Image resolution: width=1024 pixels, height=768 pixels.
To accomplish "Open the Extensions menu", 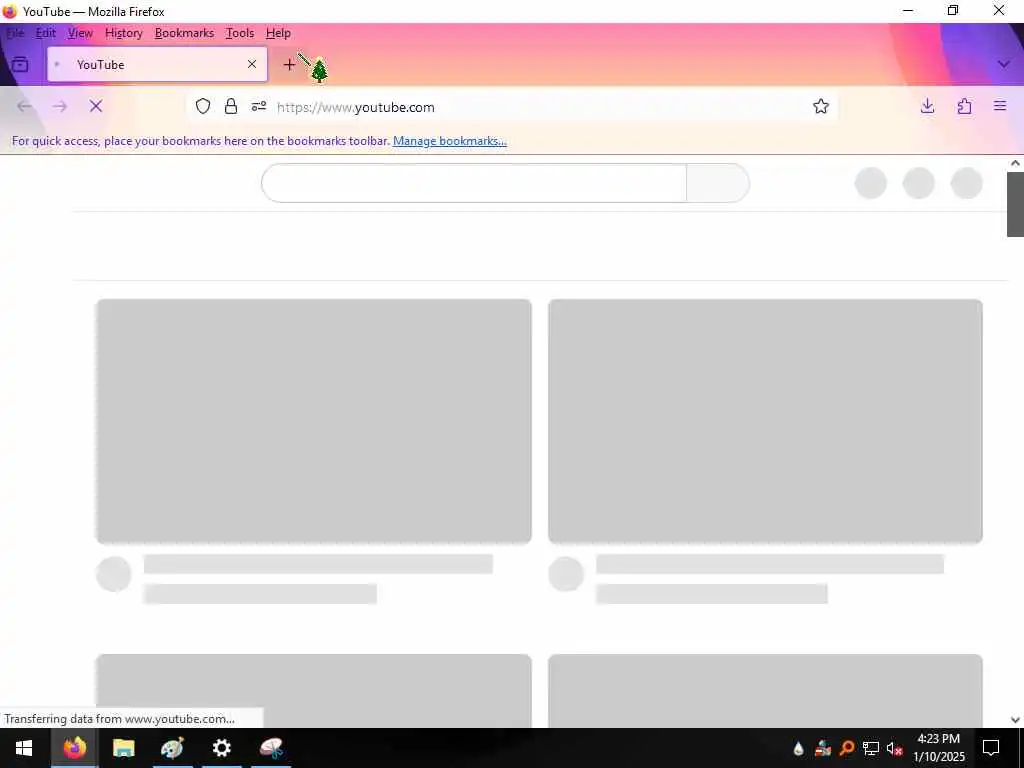I will pyautogui.click(x=965, y=106).
